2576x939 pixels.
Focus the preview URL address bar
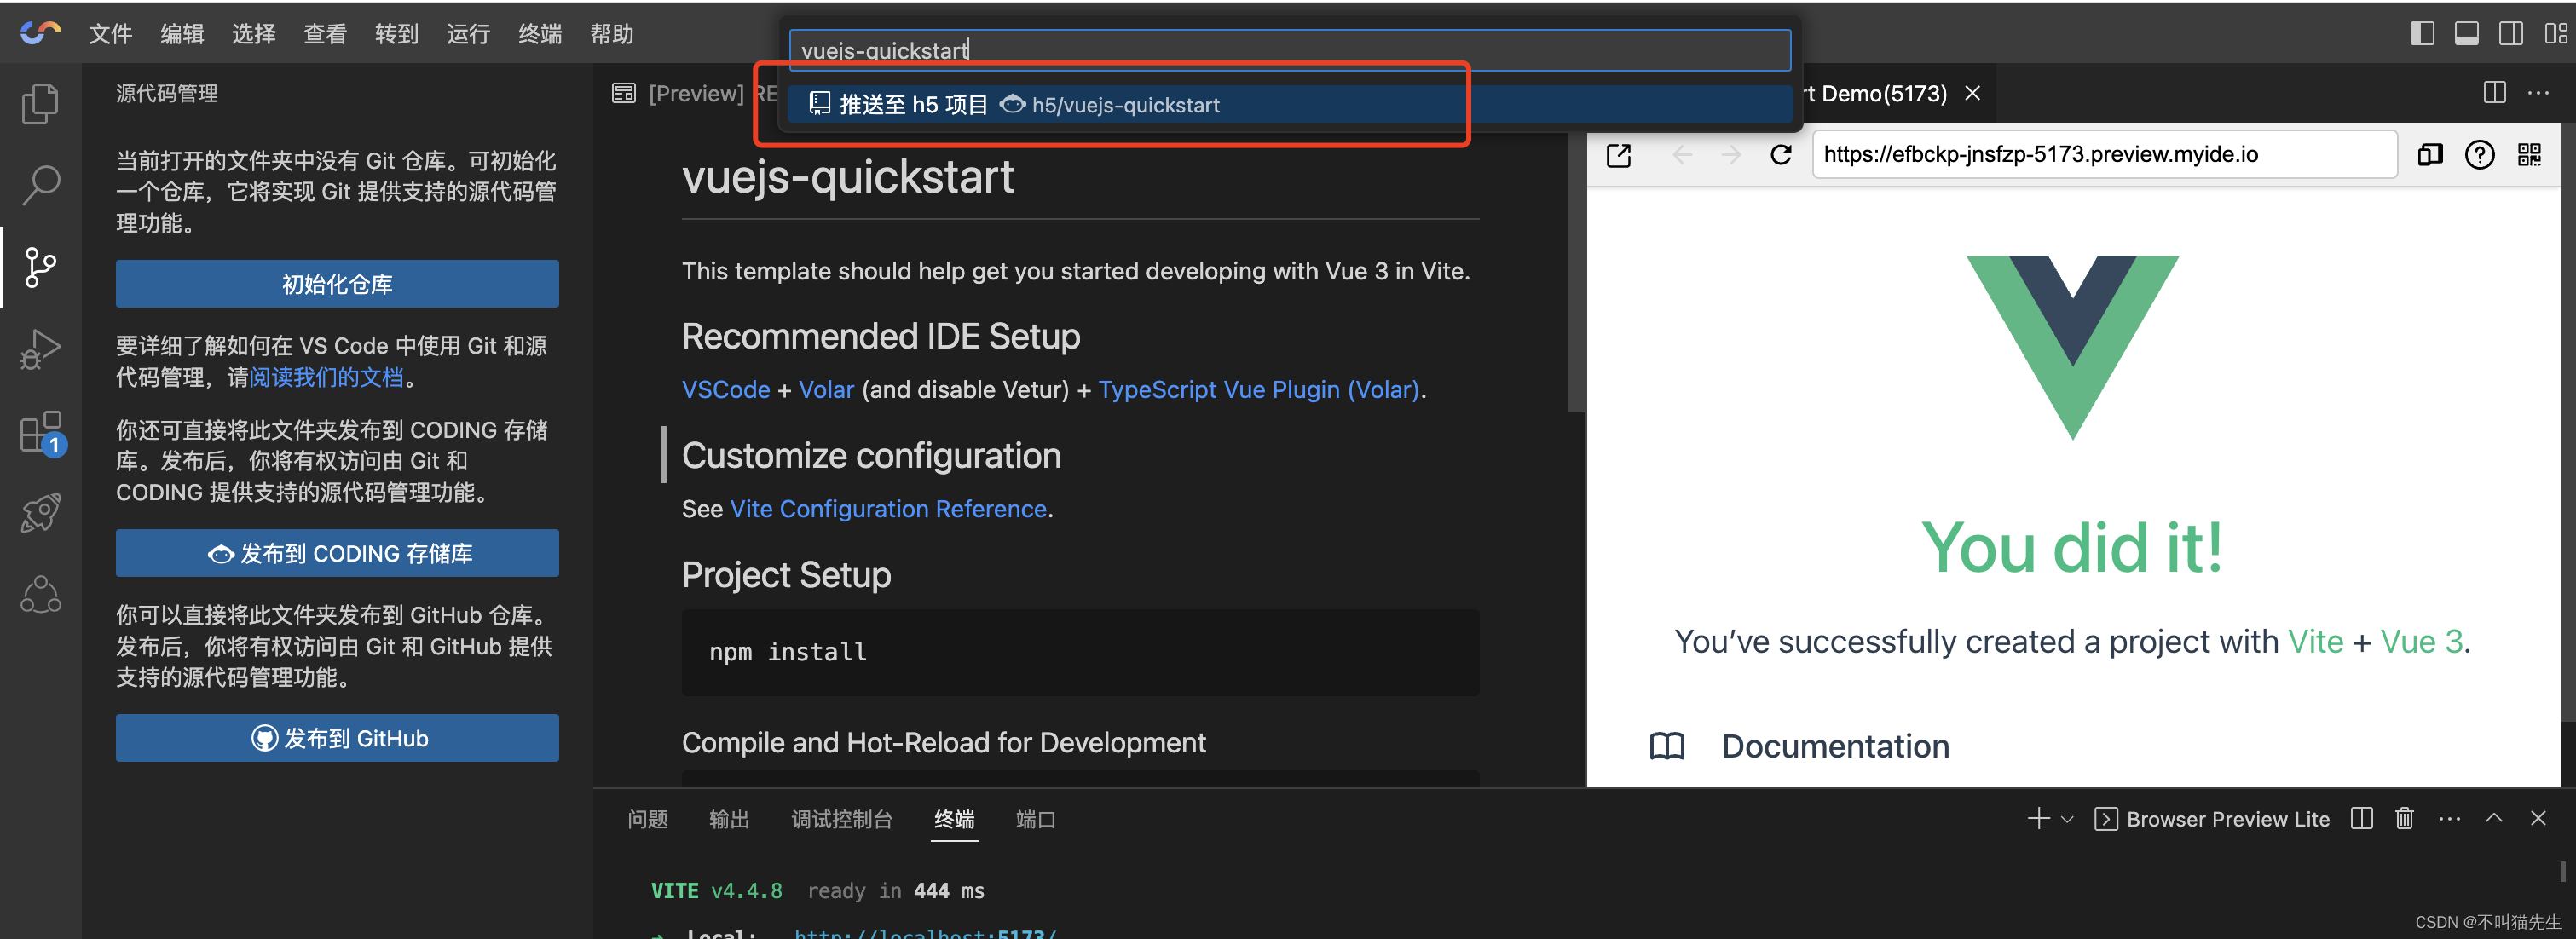pos(2104,155)
